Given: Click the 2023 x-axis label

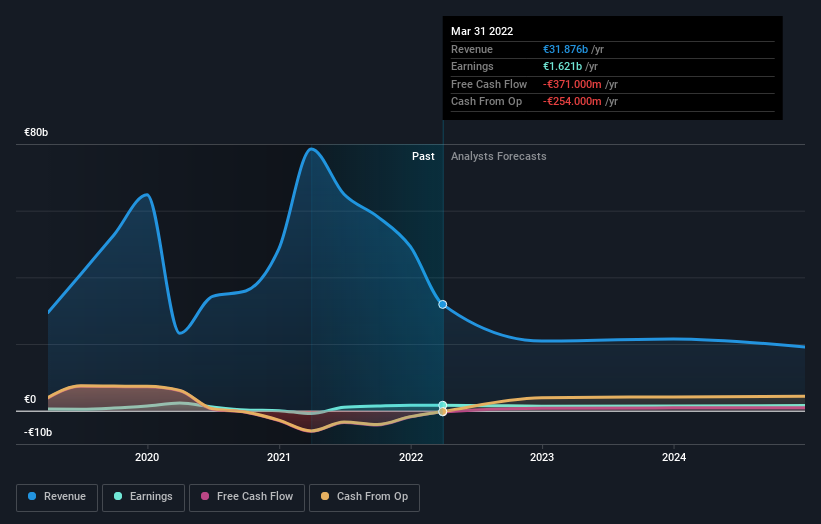Looking at the screenshot, I should click(542, 457).
